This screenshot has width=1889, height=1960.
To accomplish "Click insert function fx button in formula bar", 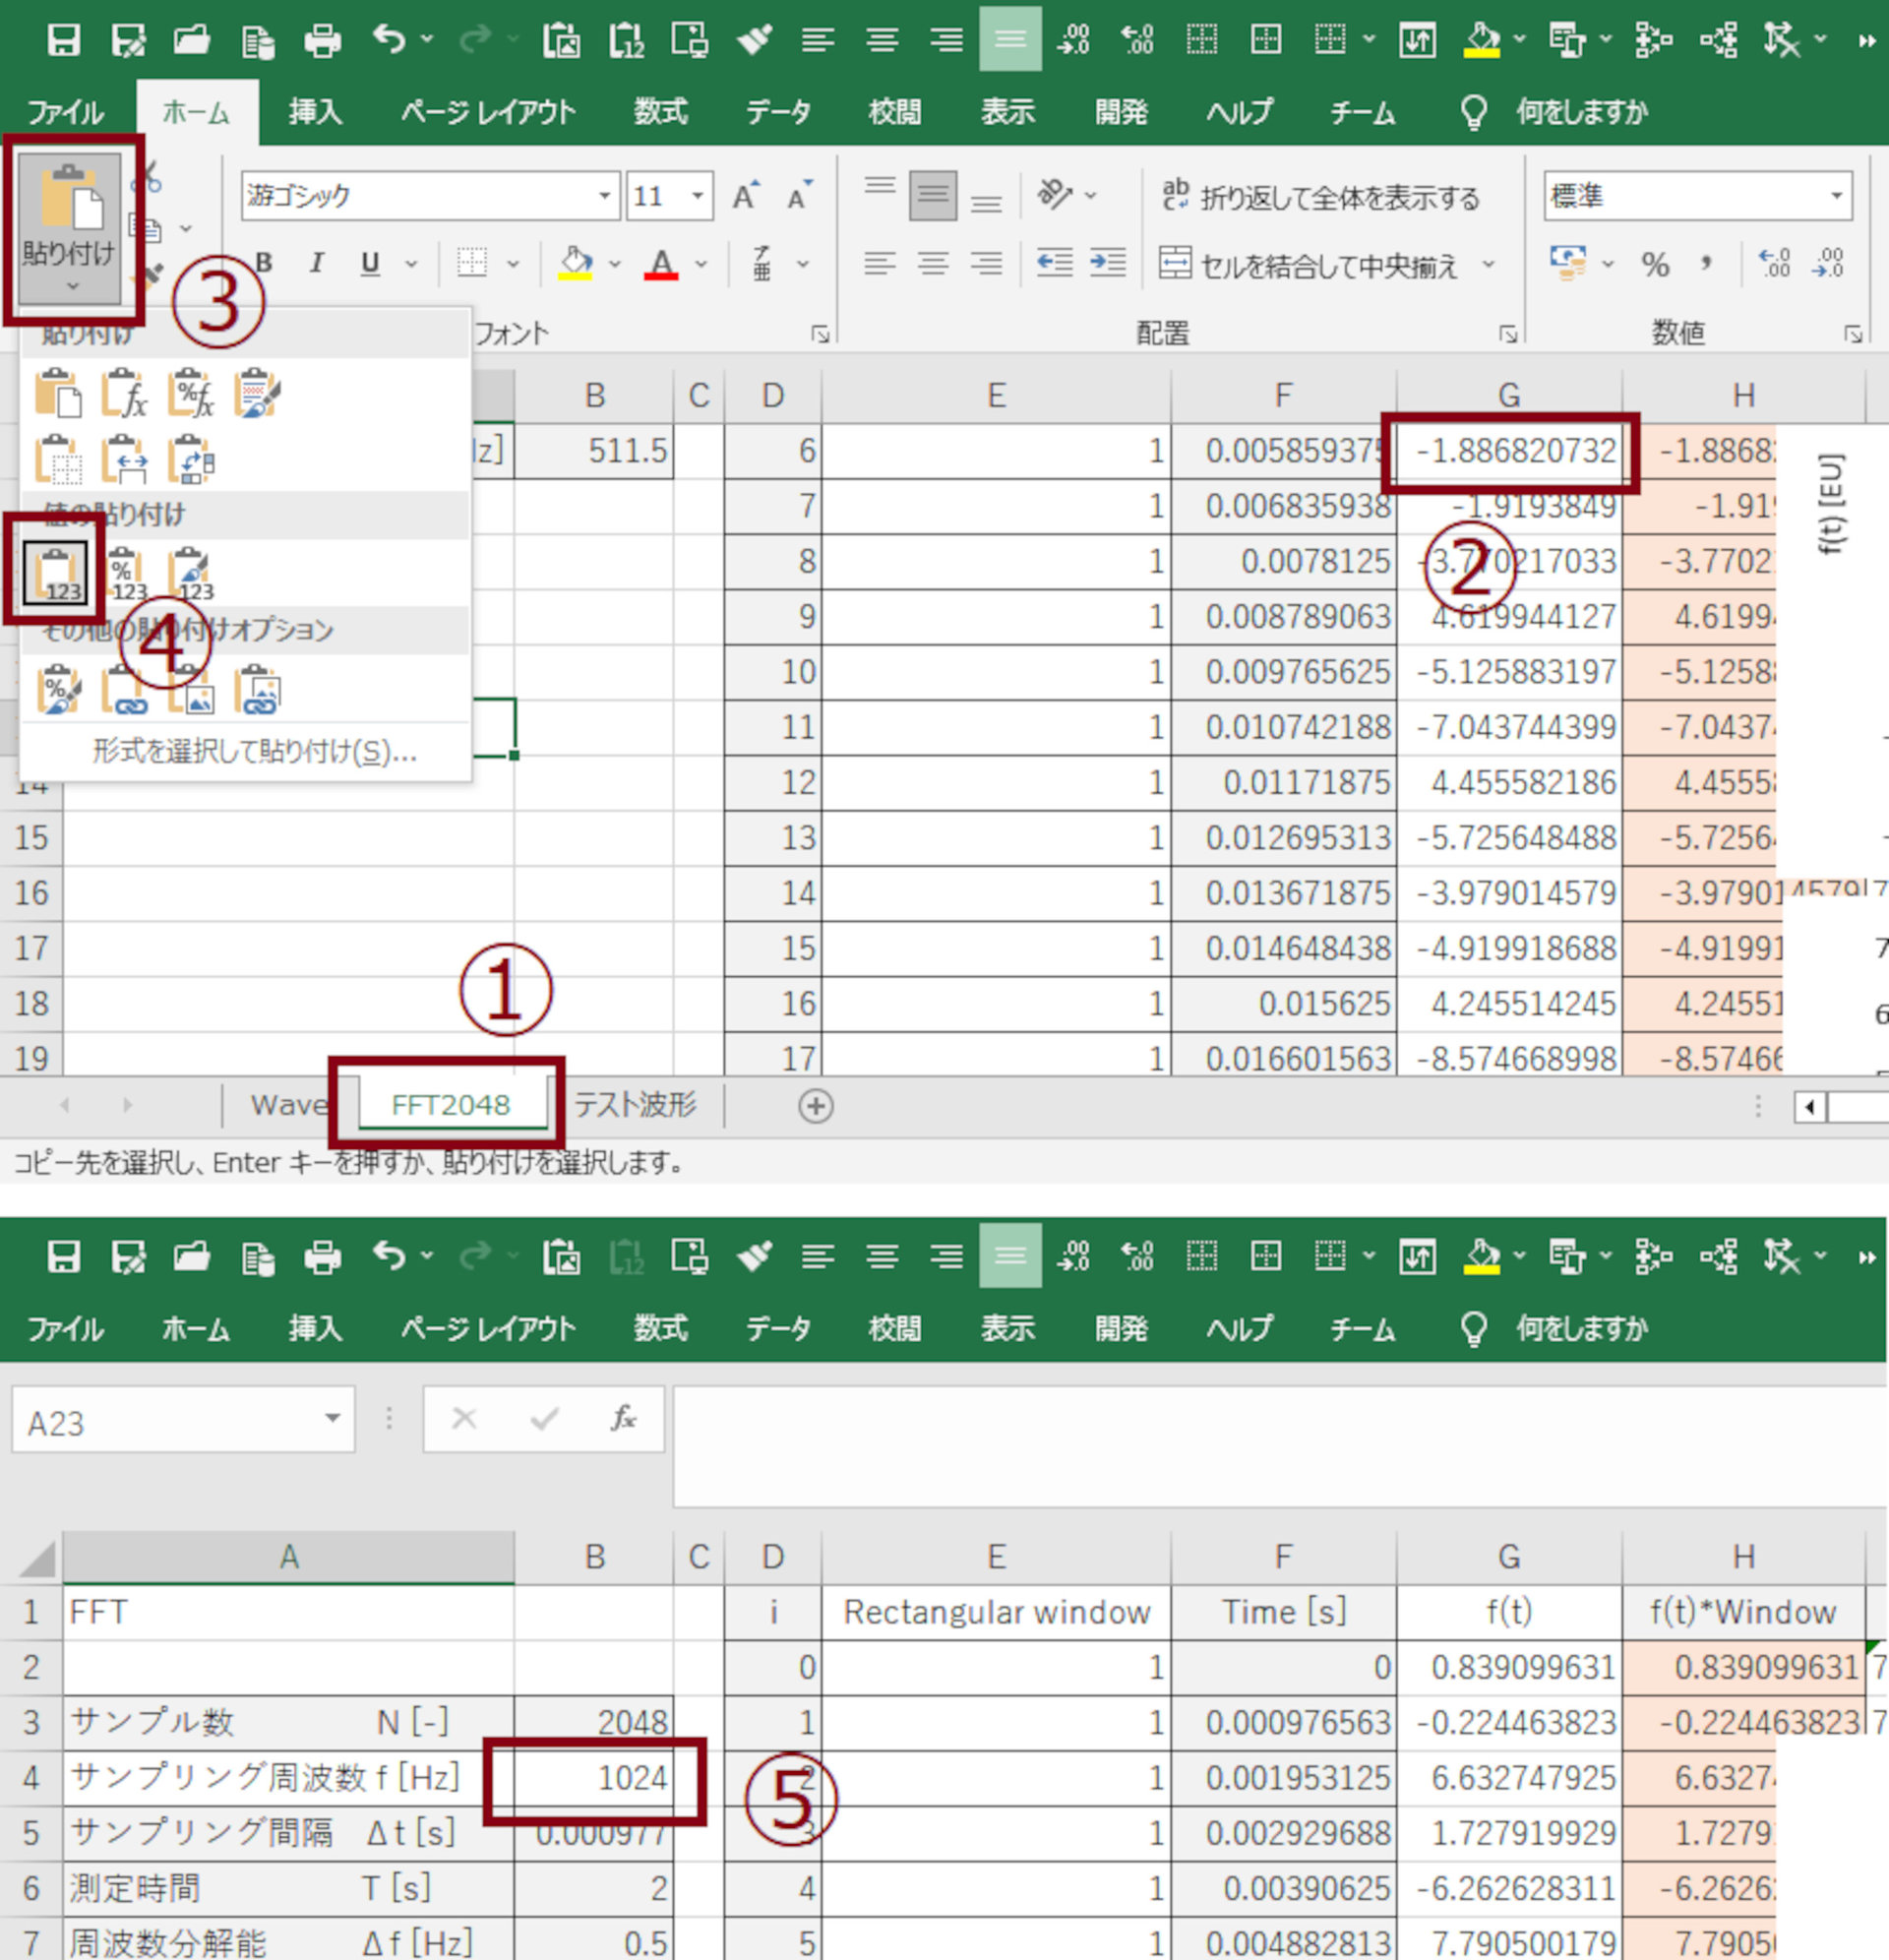I will pos(623,1418).
